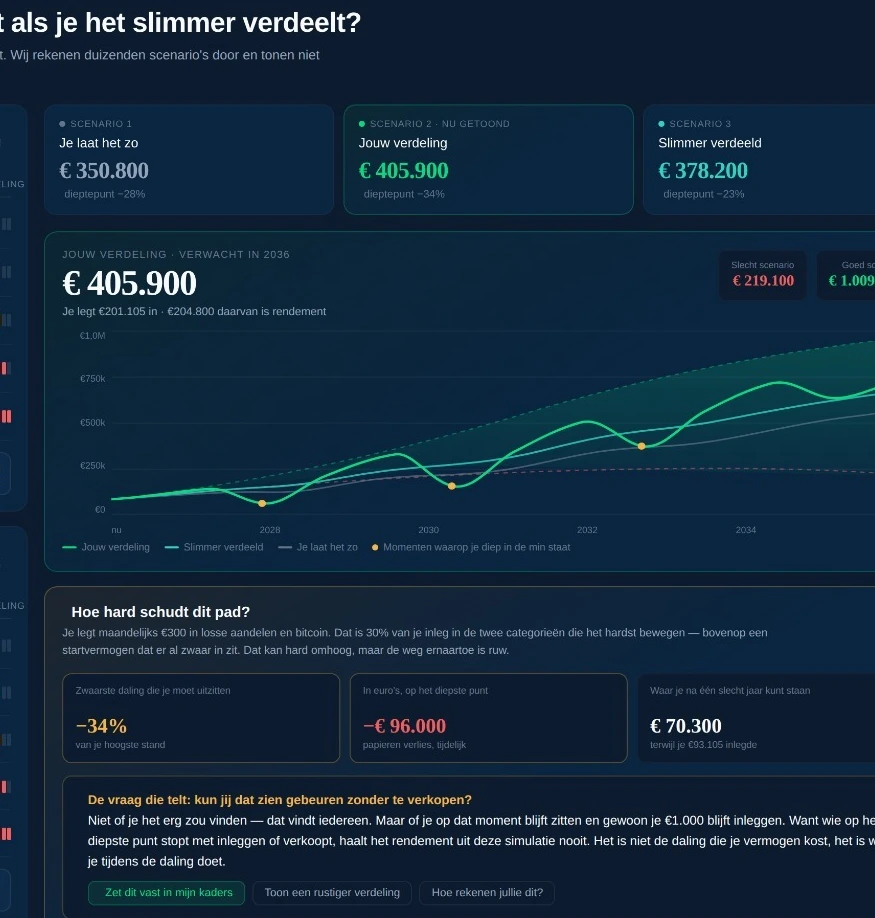Toggle 'Slimmer verdeeld' legend entry

click(x=214, y=547)
